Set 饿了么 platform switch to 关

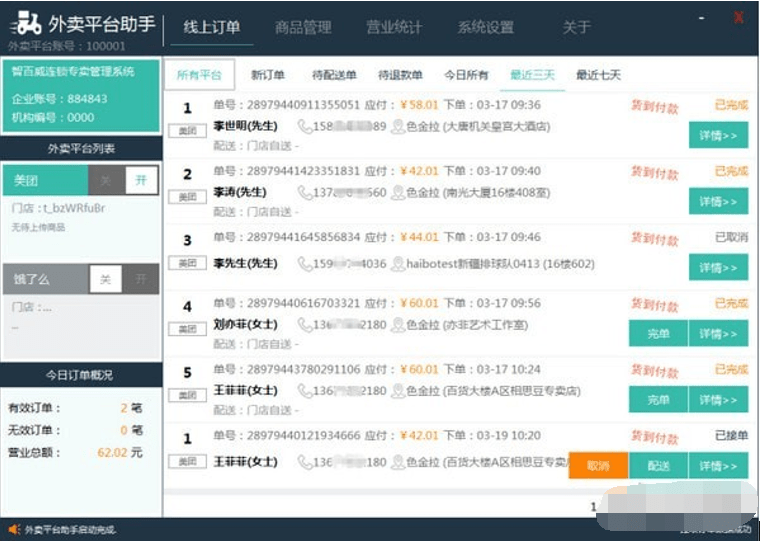point(105,279)
